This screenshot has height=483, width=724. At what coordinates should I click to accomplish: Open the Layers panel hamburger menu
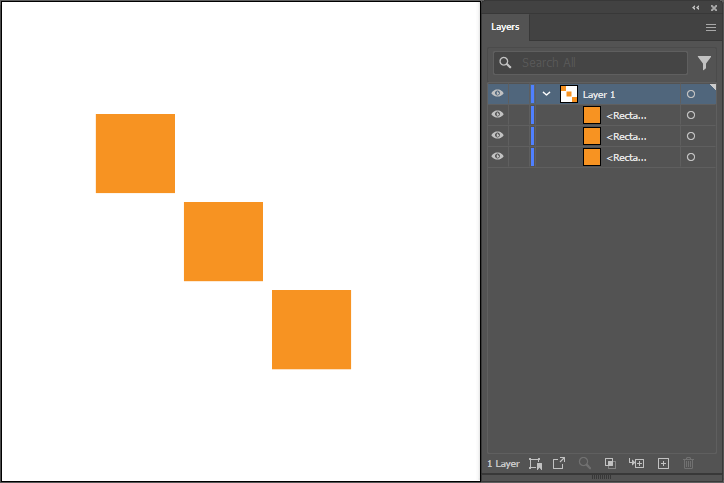[710, 28]
